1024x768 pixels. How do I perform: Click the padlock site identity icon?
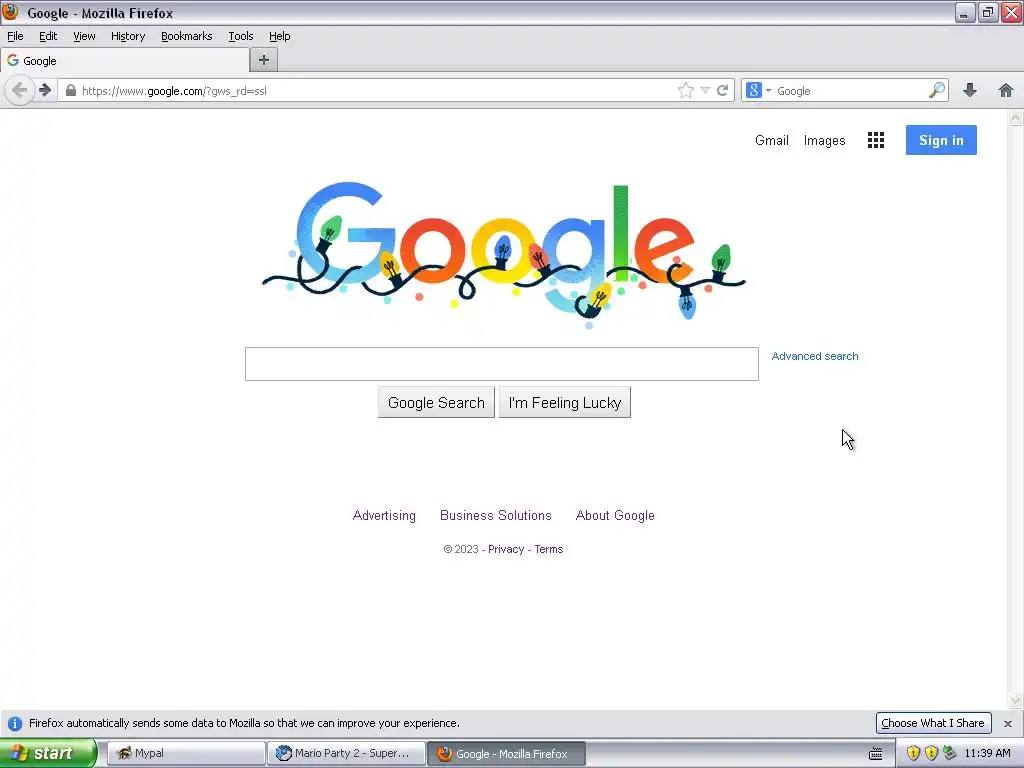point(71,91)
